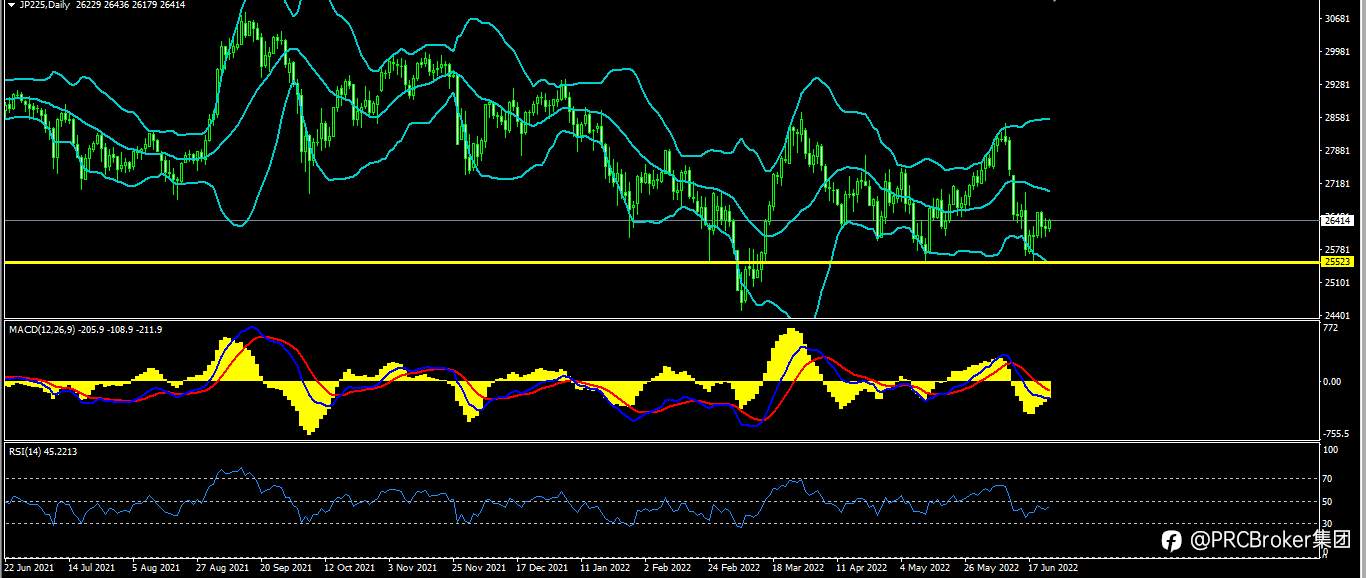Click the 3 Nov 2021 date label
The width and height of the screenshot is (1366, 578).
tap(412, 567)
